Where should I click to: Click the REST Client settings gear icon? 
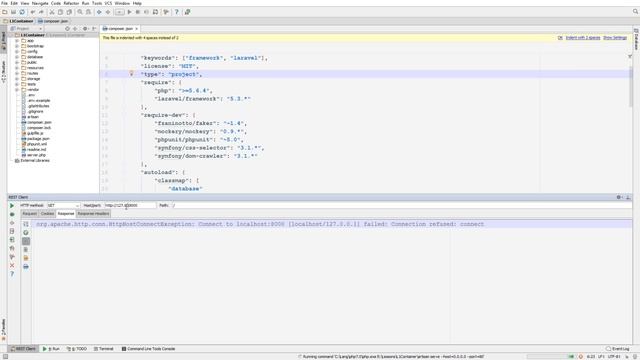[619, 197]
